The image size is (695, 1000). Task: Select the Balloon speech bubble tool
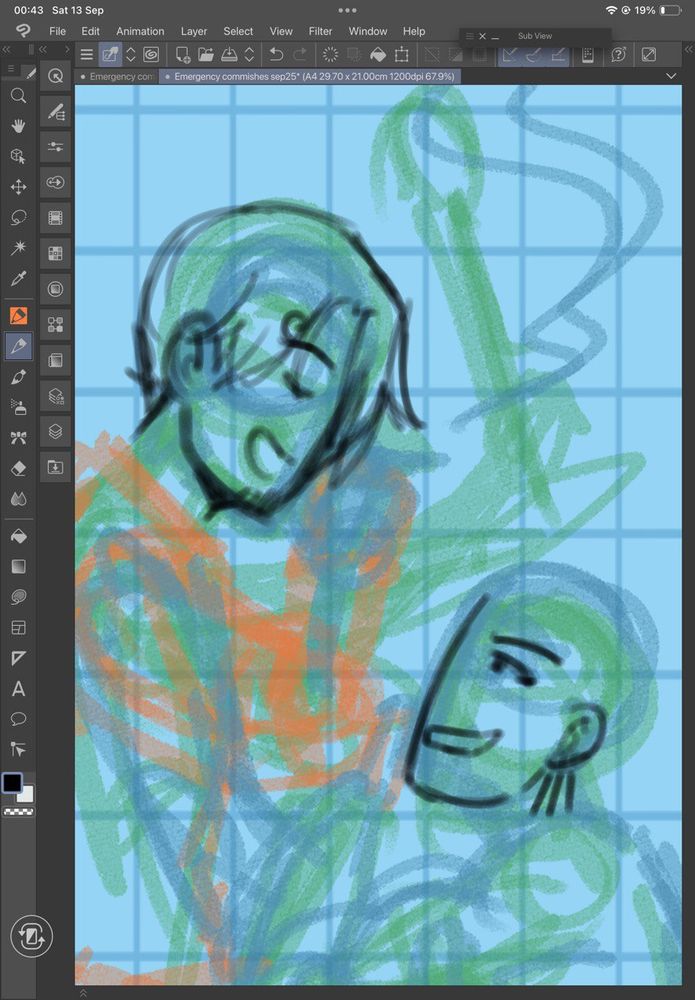[18, 719]
